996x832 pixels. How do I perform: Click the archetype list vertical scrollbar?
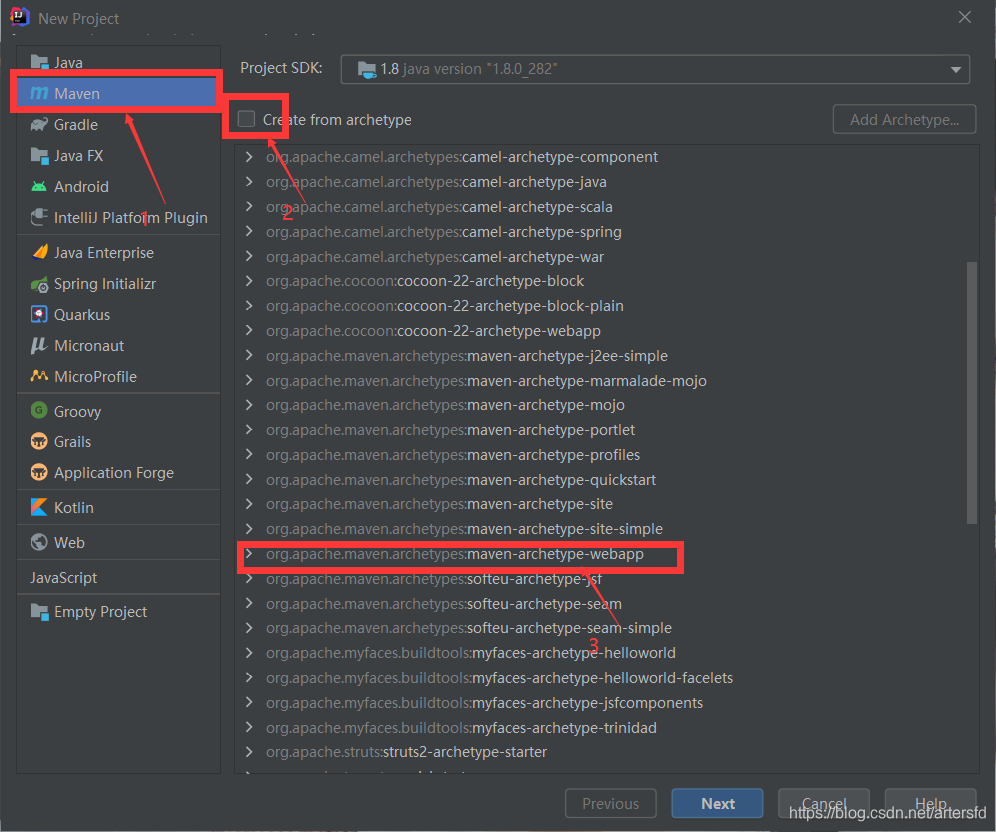971,393
